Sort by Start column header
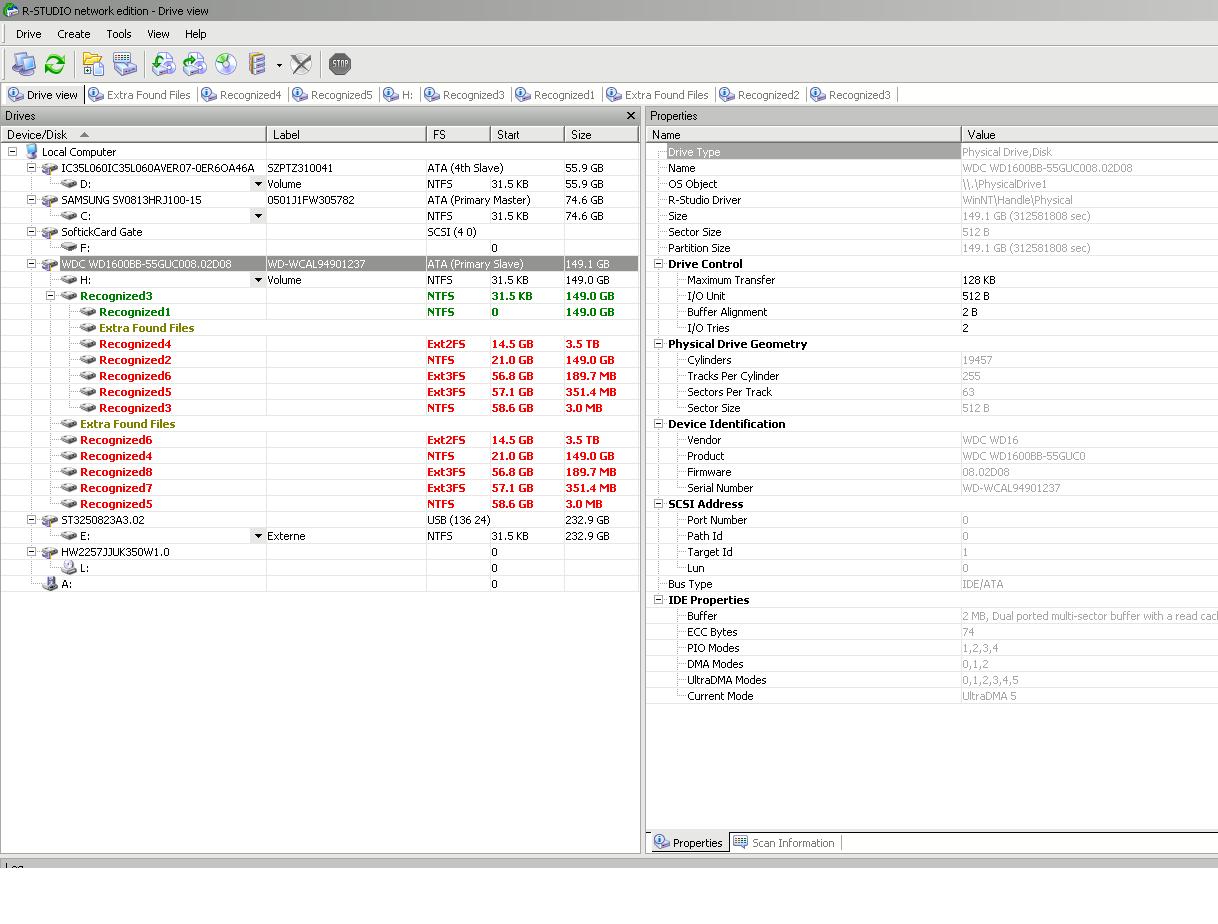 [x=527, y=134]
